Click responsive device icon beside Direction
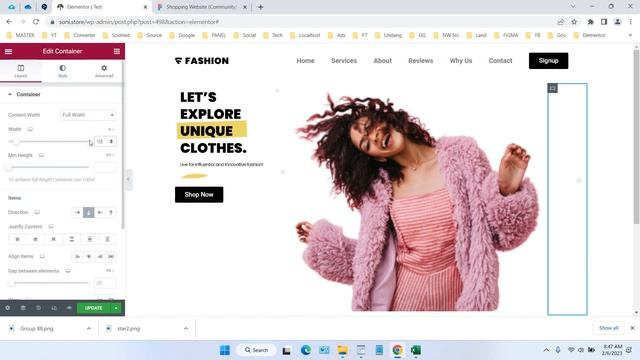This screenshot has width=640, height=360. tap(37, 212)
